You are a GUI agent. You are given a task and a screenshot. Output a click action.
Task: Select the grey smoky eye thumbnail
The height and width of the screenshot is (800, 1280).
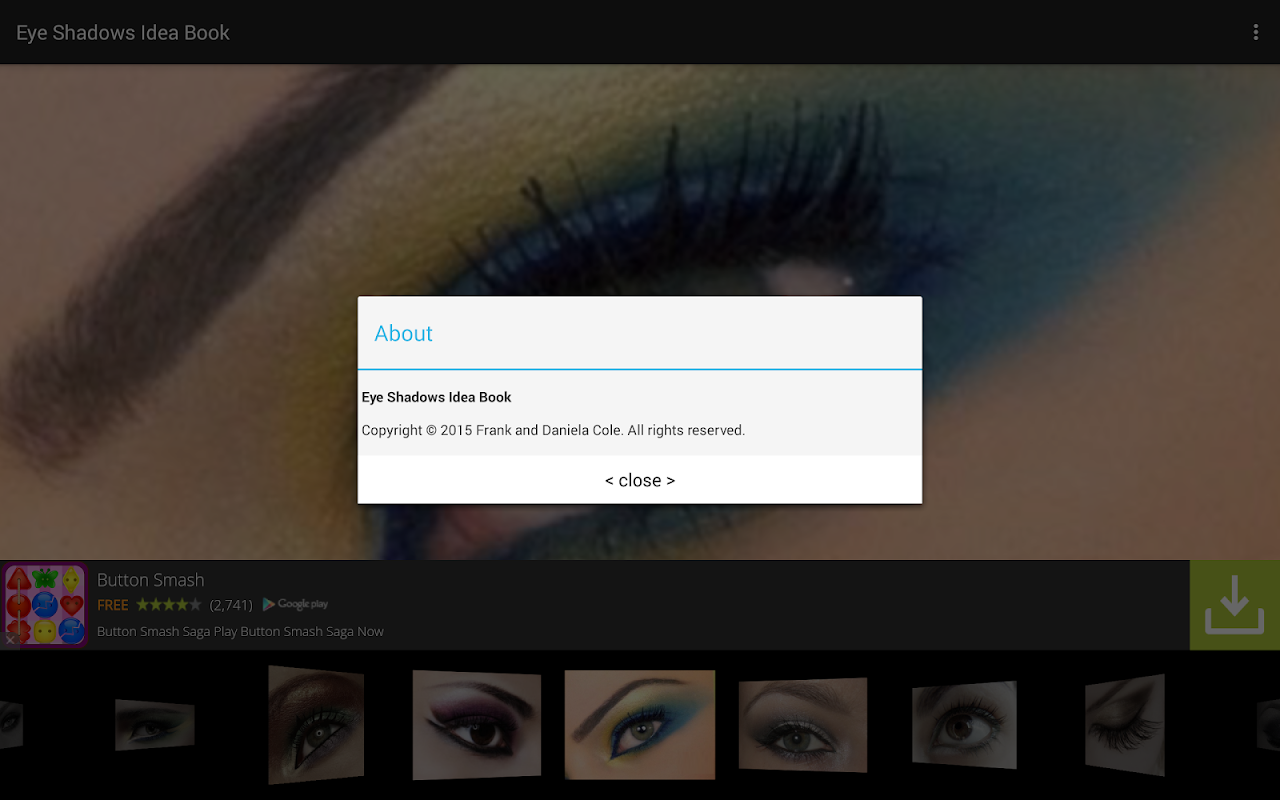point(803,725)
